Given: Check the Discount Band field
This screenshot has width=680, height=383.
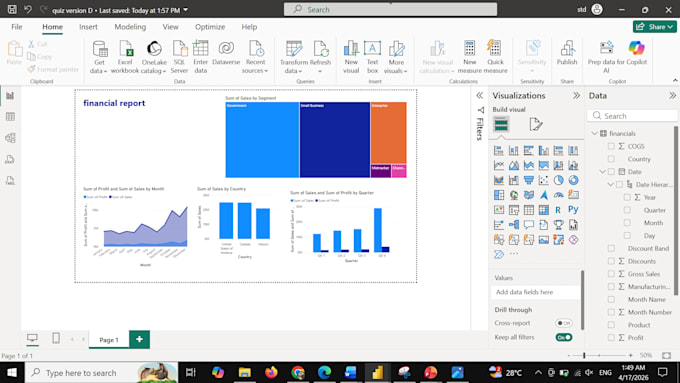Looking at the screenshot, I should [x=611, y=249].
